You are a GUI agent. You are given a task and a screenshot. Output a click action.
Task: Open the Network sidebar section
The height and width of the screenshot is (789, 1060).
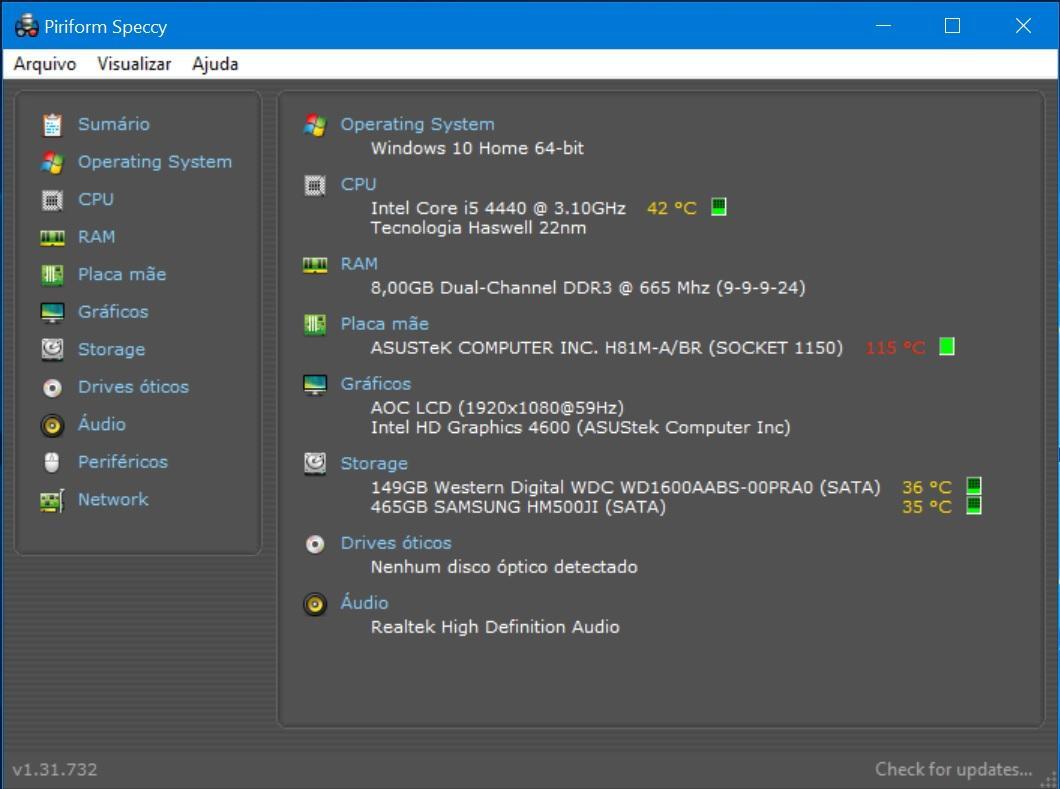(x=113, y=500)
